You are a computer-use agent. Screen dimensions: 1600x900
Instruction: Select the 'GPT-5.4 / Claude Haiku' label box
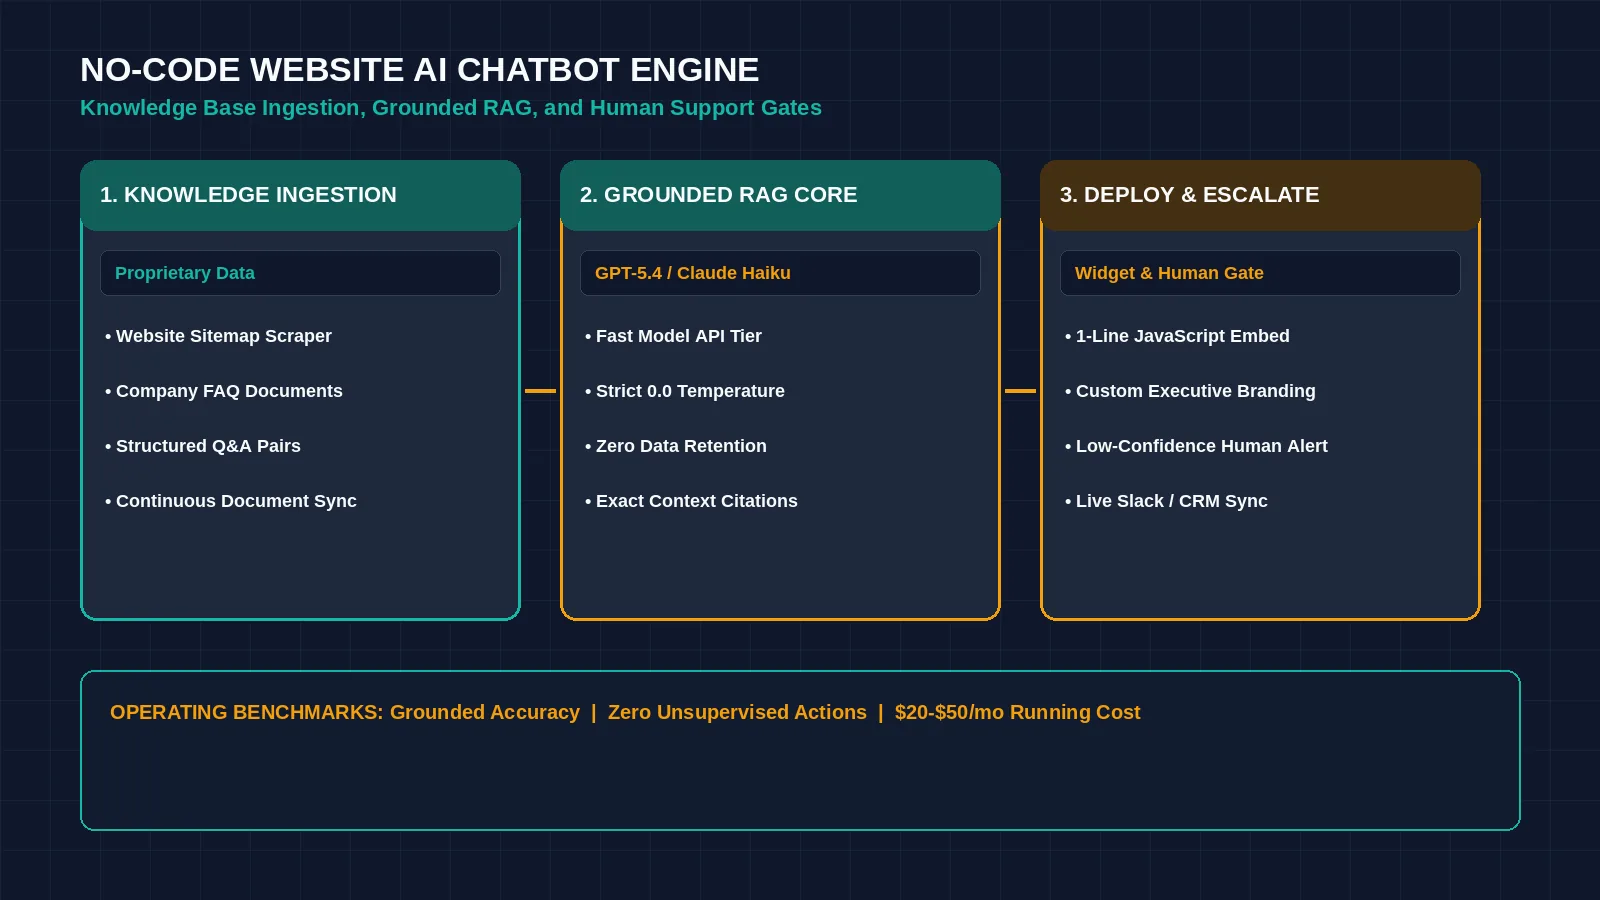tap(780, 273)
